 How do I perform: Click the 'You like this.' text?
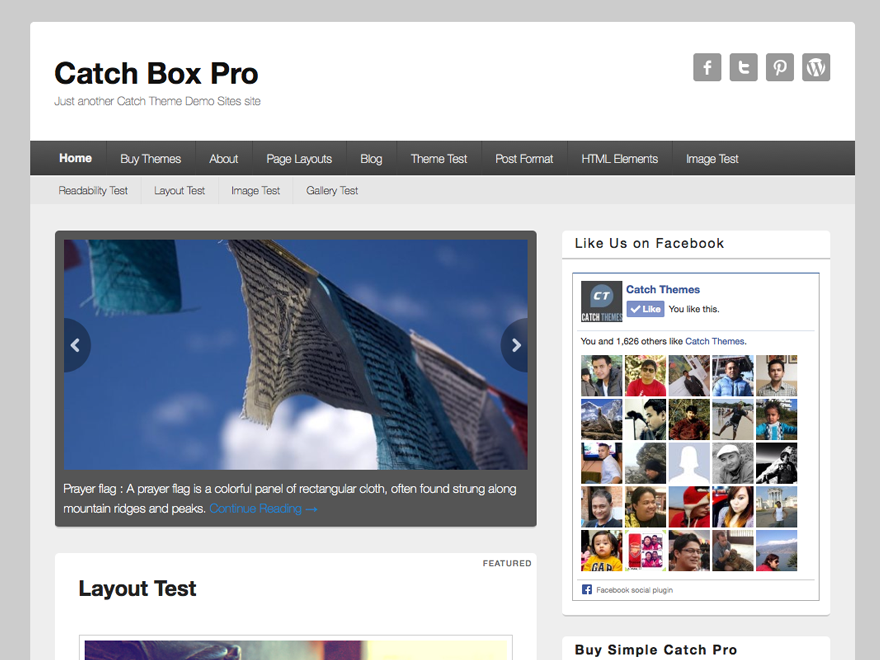pos(694,309)
